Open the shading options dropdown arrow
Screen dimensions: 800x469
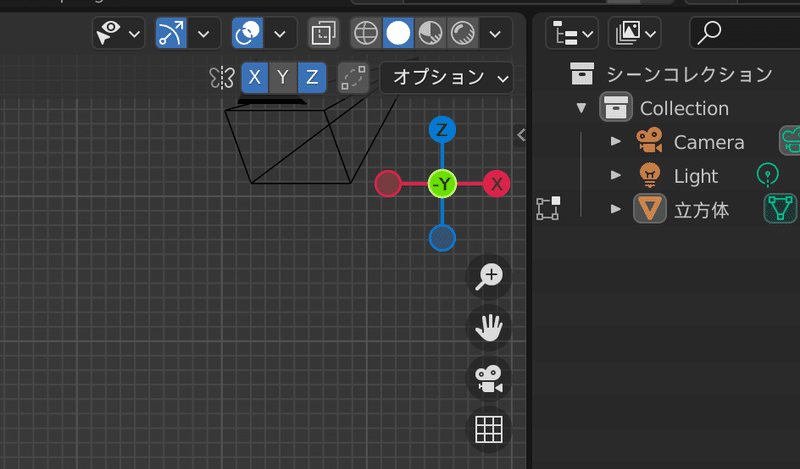[x=495, y=34]
